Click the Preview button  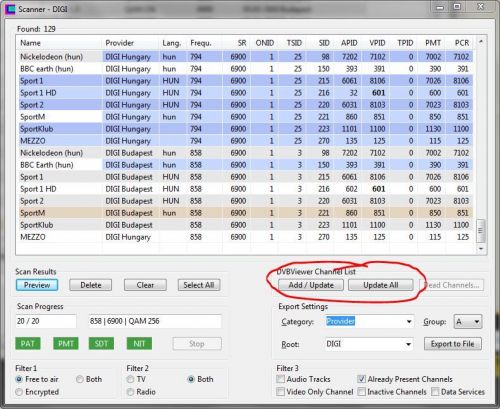pos(37,285)
